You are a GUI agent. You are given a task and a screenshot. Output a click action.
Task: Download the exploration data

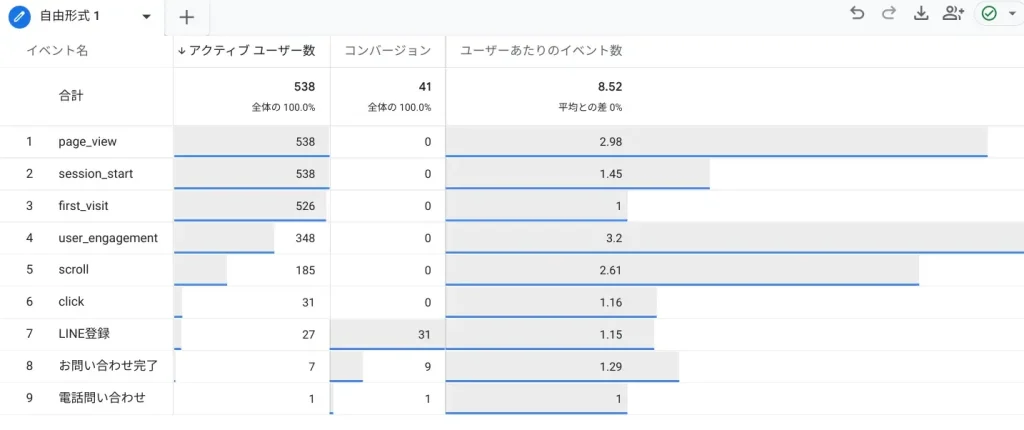pos(921,14)
